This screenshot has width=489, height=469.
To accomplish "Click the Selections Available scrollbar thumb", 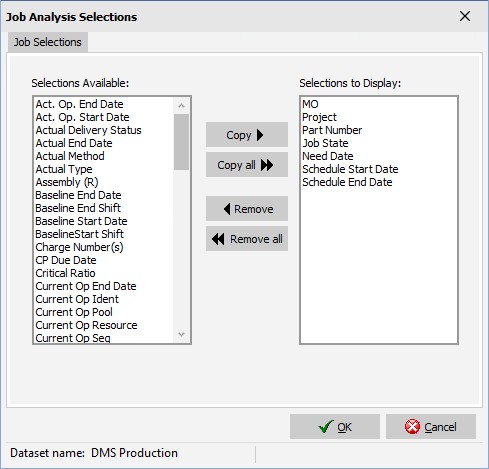I will 181,142.
